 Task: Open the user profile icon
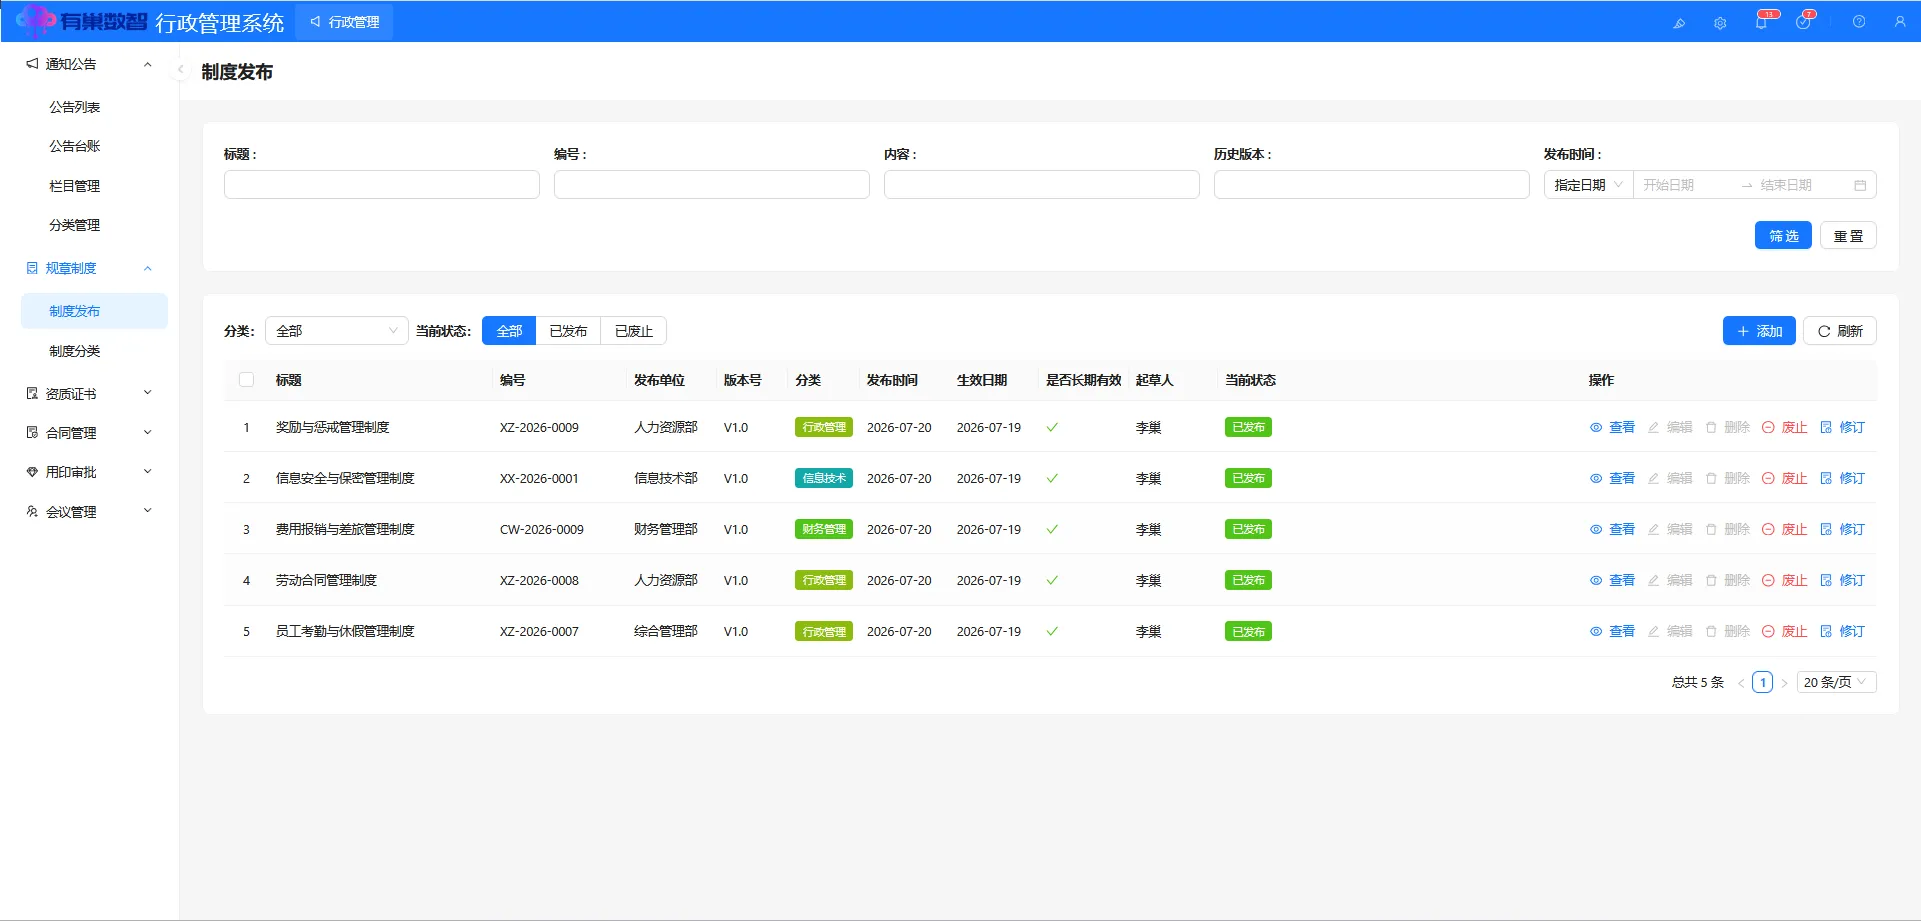1900,22
